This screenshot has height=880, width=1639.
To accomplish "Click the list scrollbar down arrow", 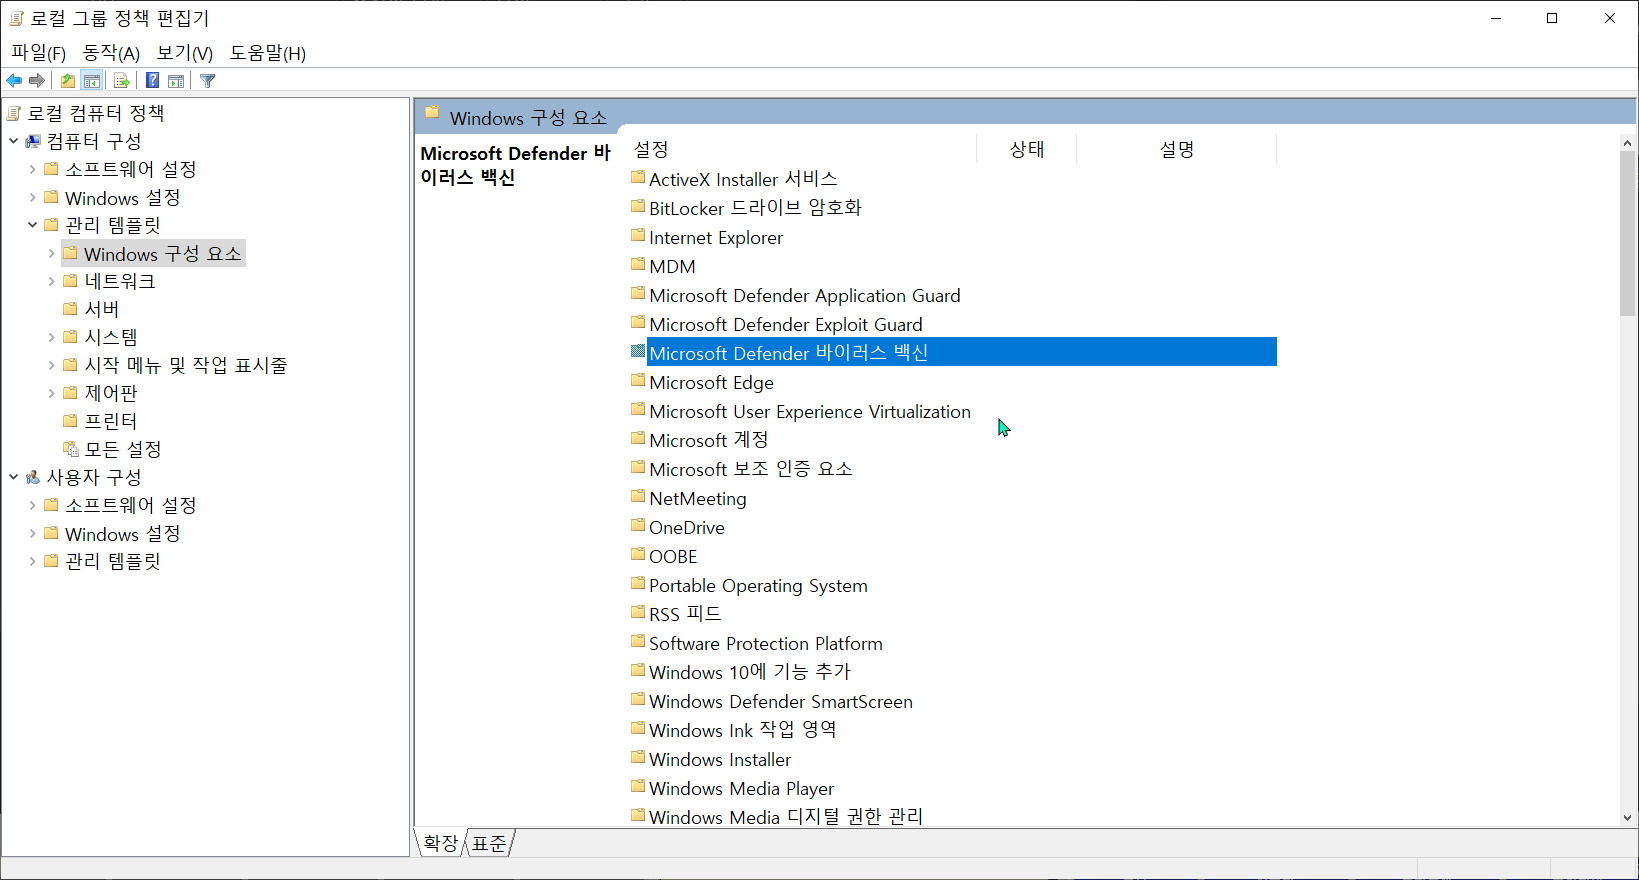I will (1628, 817).
